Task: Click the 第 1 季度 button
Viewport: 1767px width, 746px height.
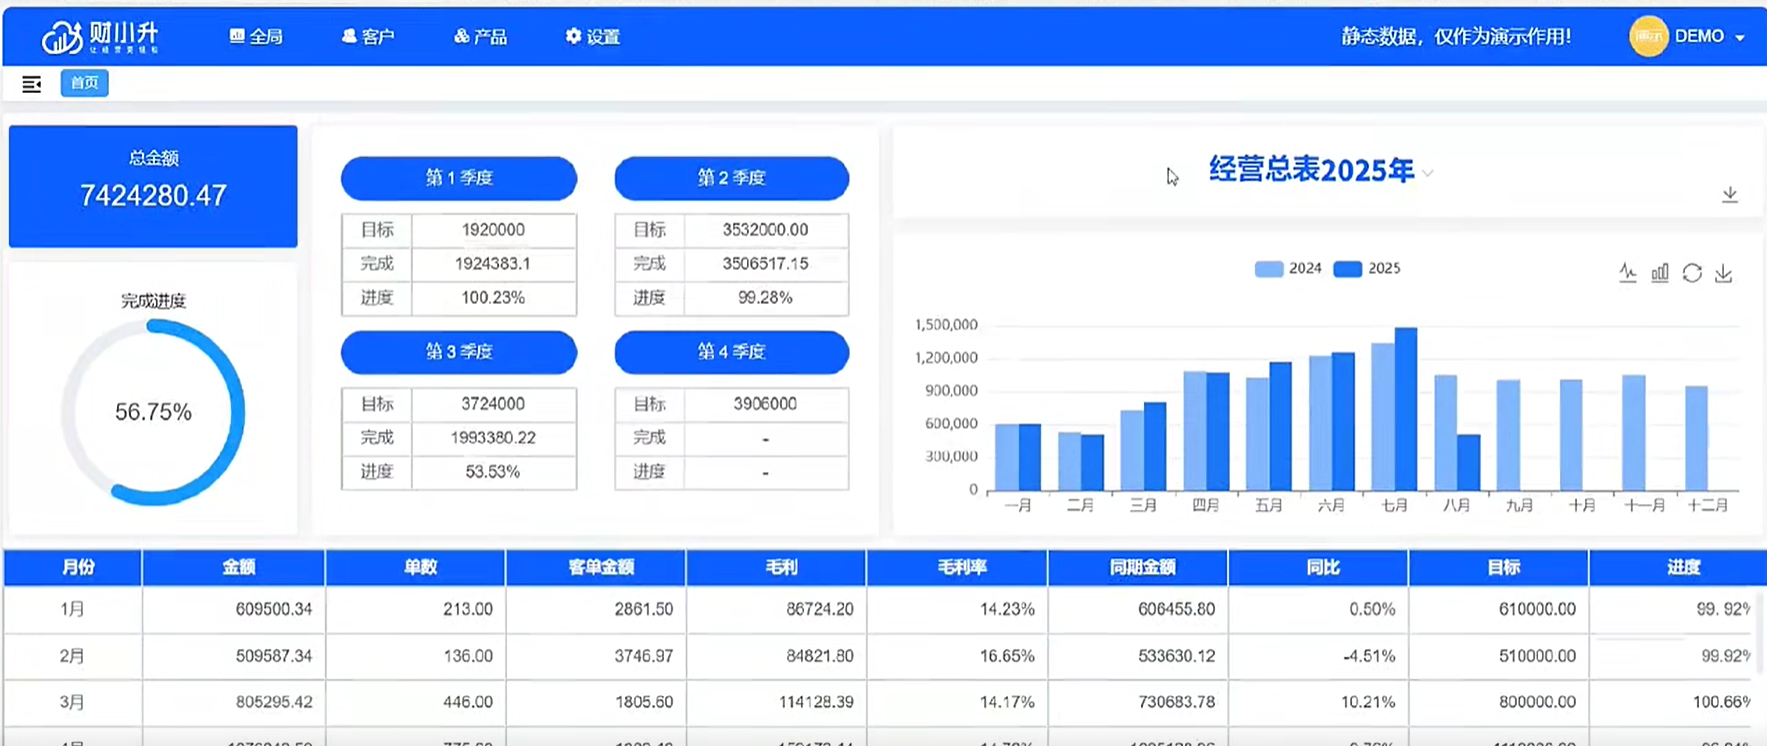Action: [459, 178]
